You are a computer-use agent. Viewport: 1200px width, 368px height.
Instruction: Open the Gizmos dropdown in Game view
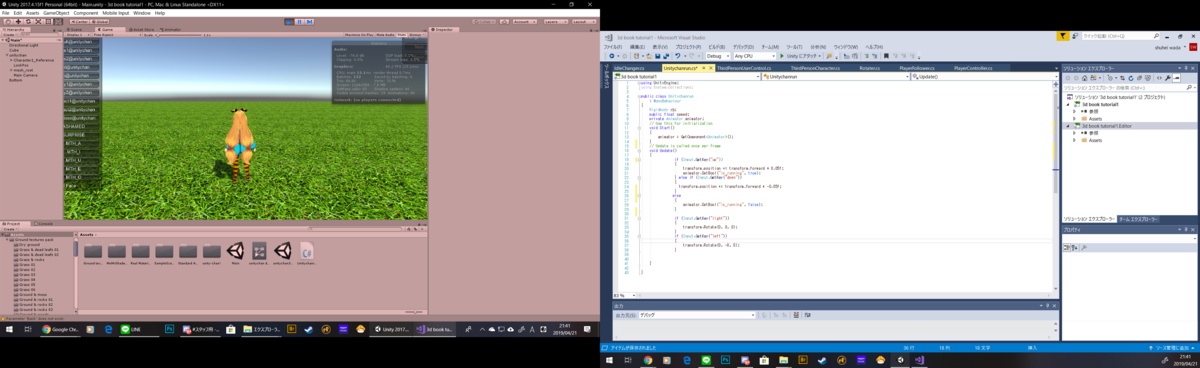[417, 35]
